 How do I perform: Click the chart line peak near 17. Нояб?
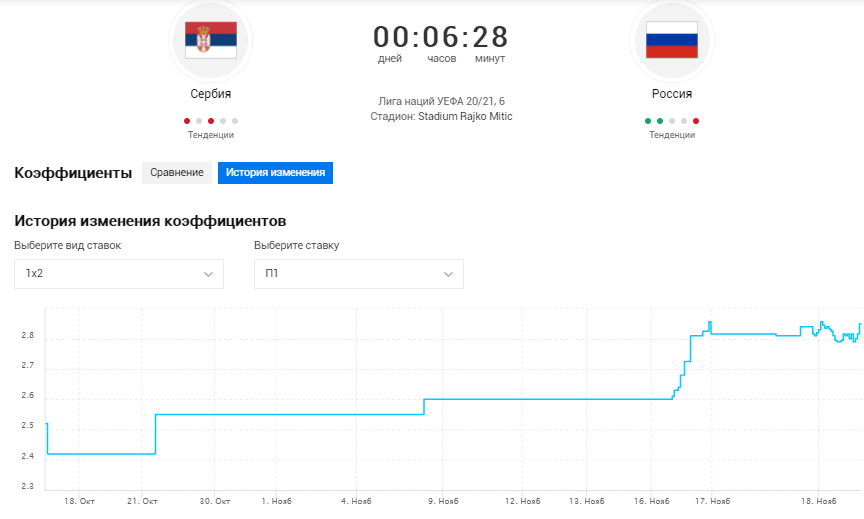coord(710,323)
